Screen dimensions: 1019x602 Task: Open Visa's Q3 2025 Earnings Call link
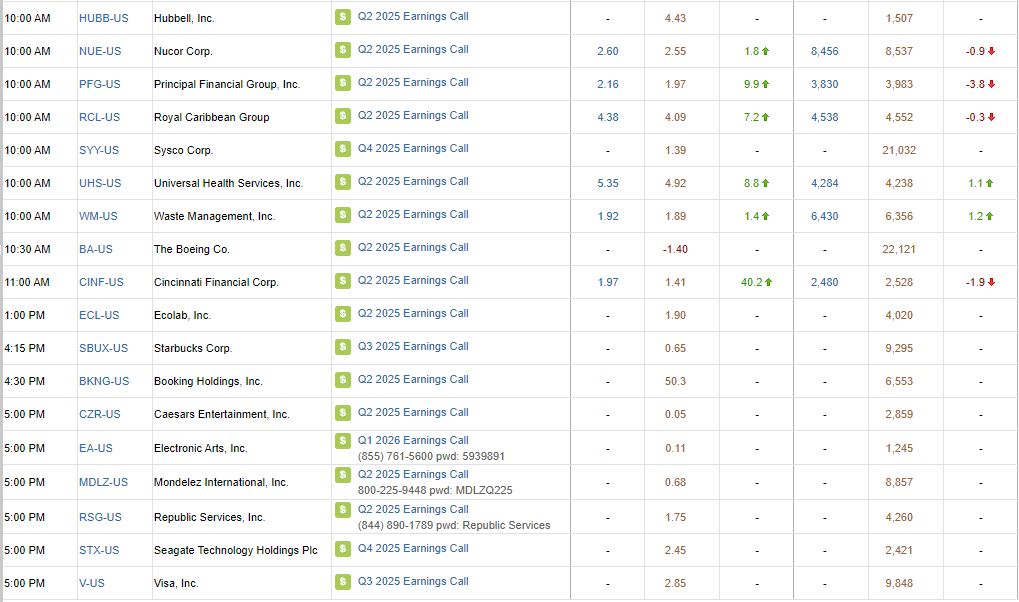[413, 581]
